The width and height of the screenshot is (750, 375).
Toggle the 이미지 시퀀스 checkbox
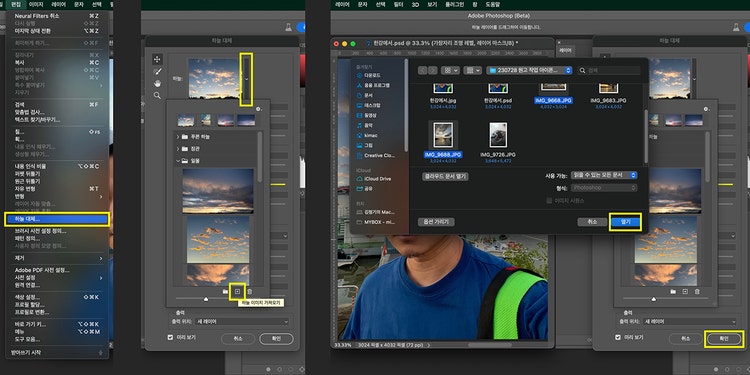point(549,200)
